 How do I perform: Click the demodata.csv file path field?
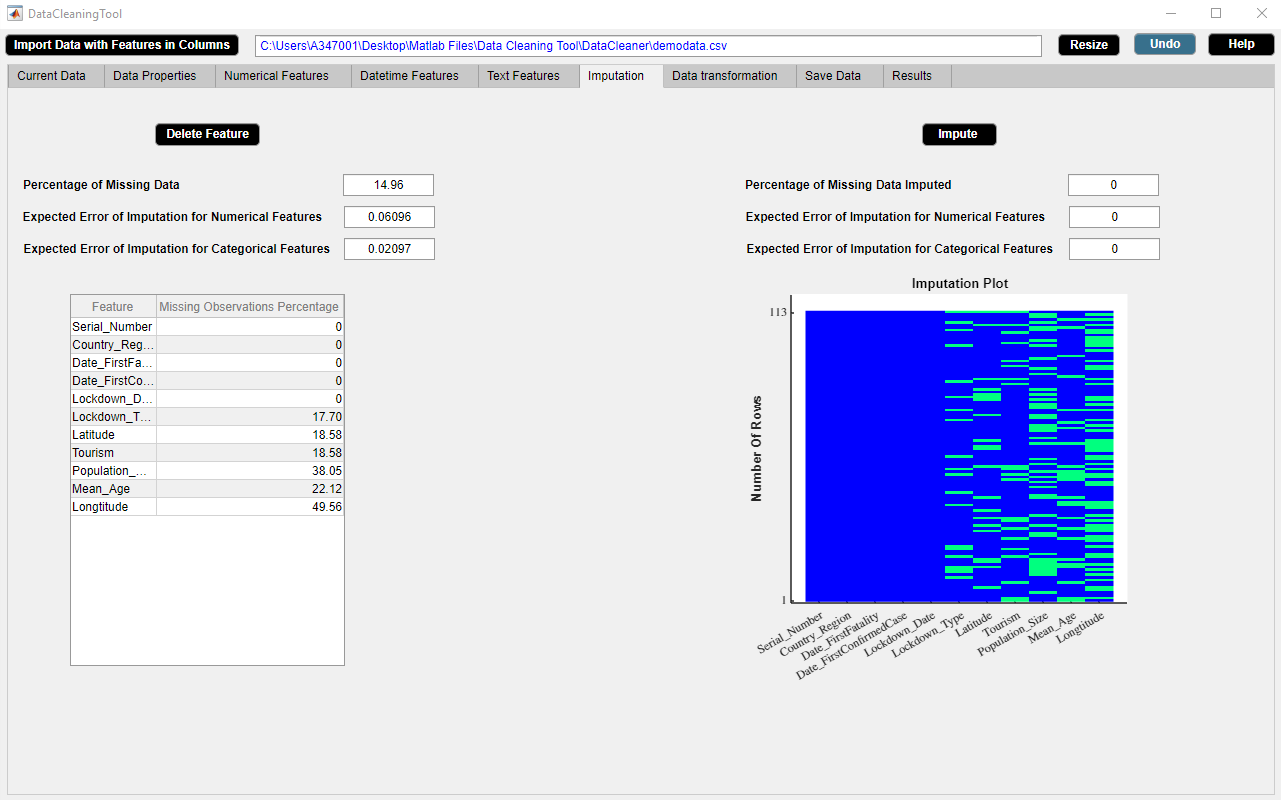coord(648,46)
